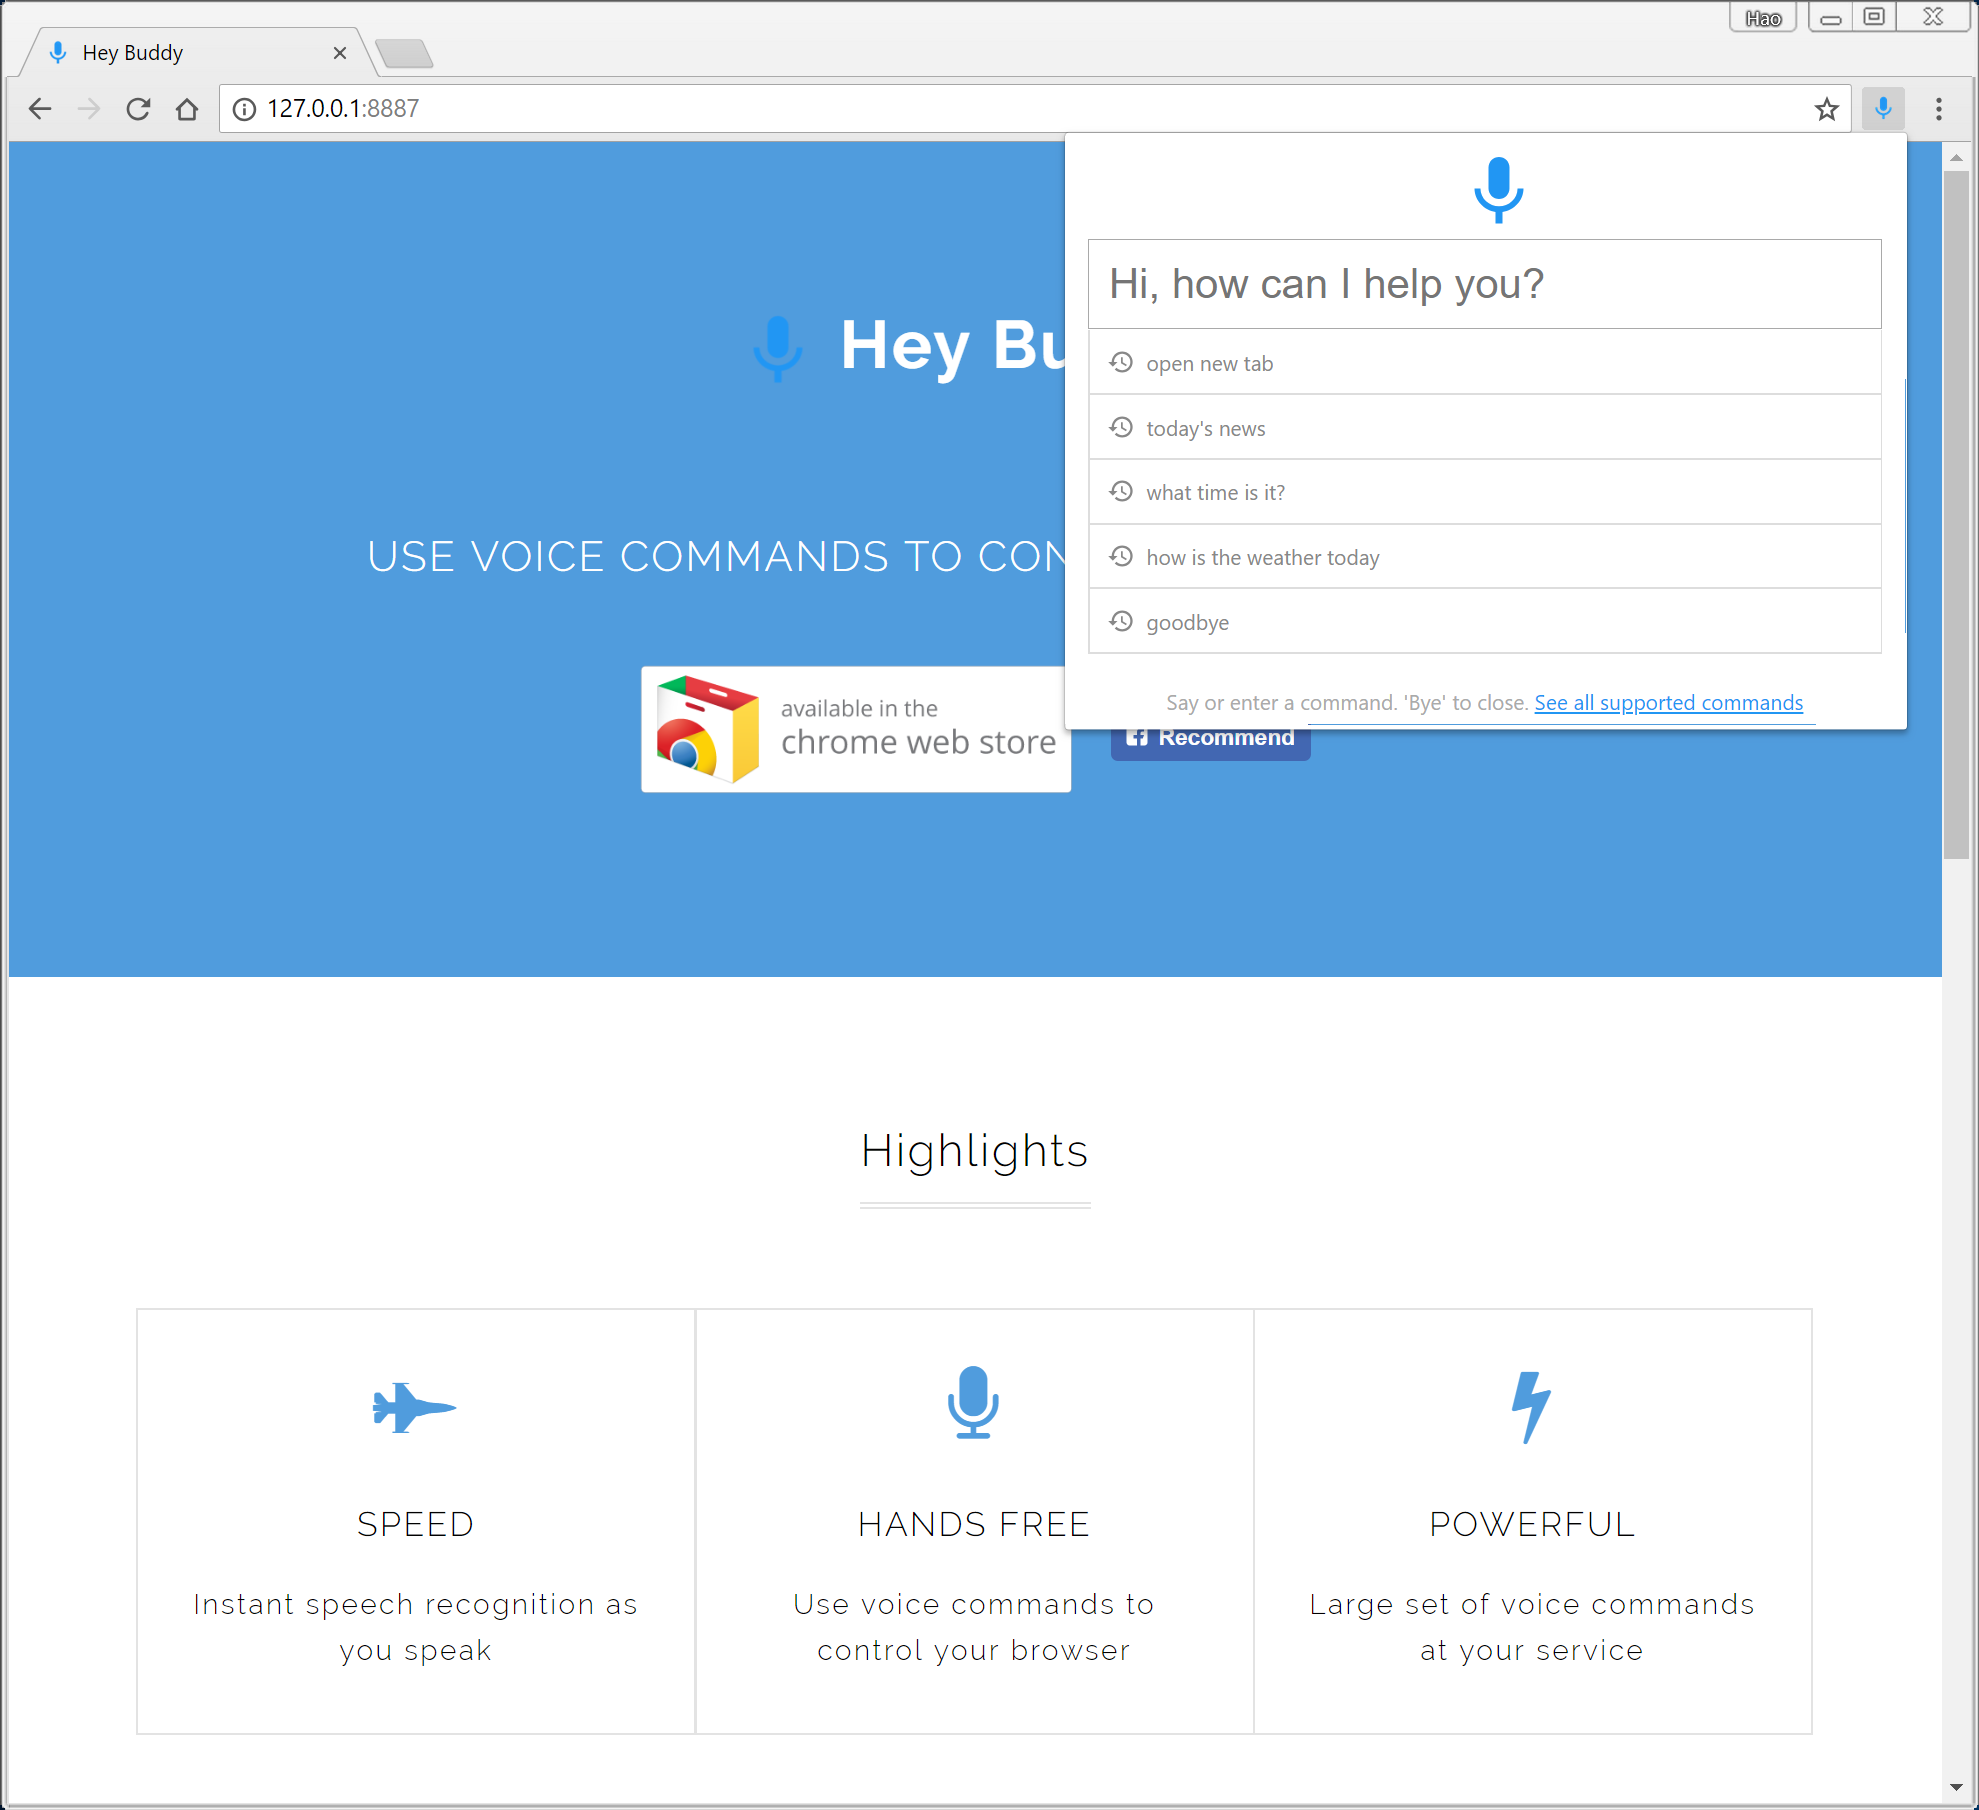Click the 'HANDS FREE' card title

974,1524
